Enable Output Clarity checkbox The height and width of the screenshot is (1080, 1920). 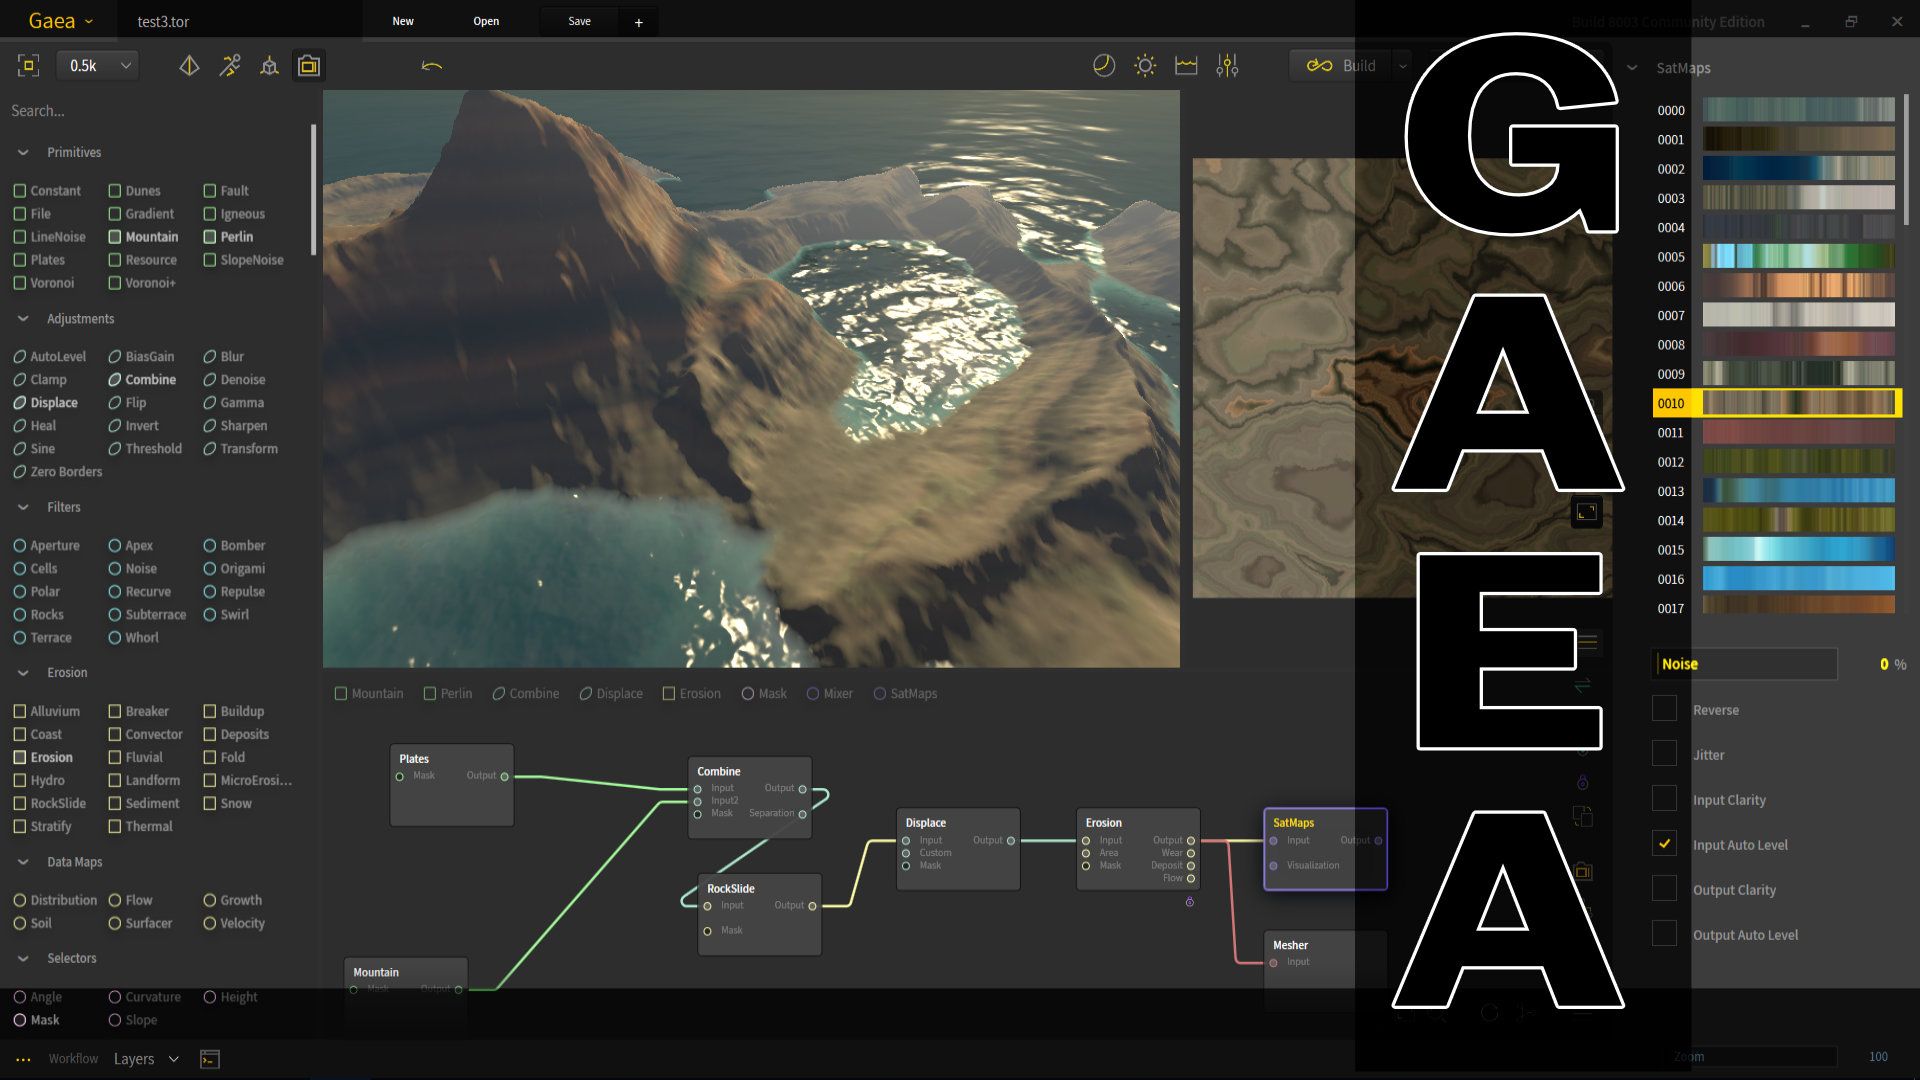[x=1664, y=889]
